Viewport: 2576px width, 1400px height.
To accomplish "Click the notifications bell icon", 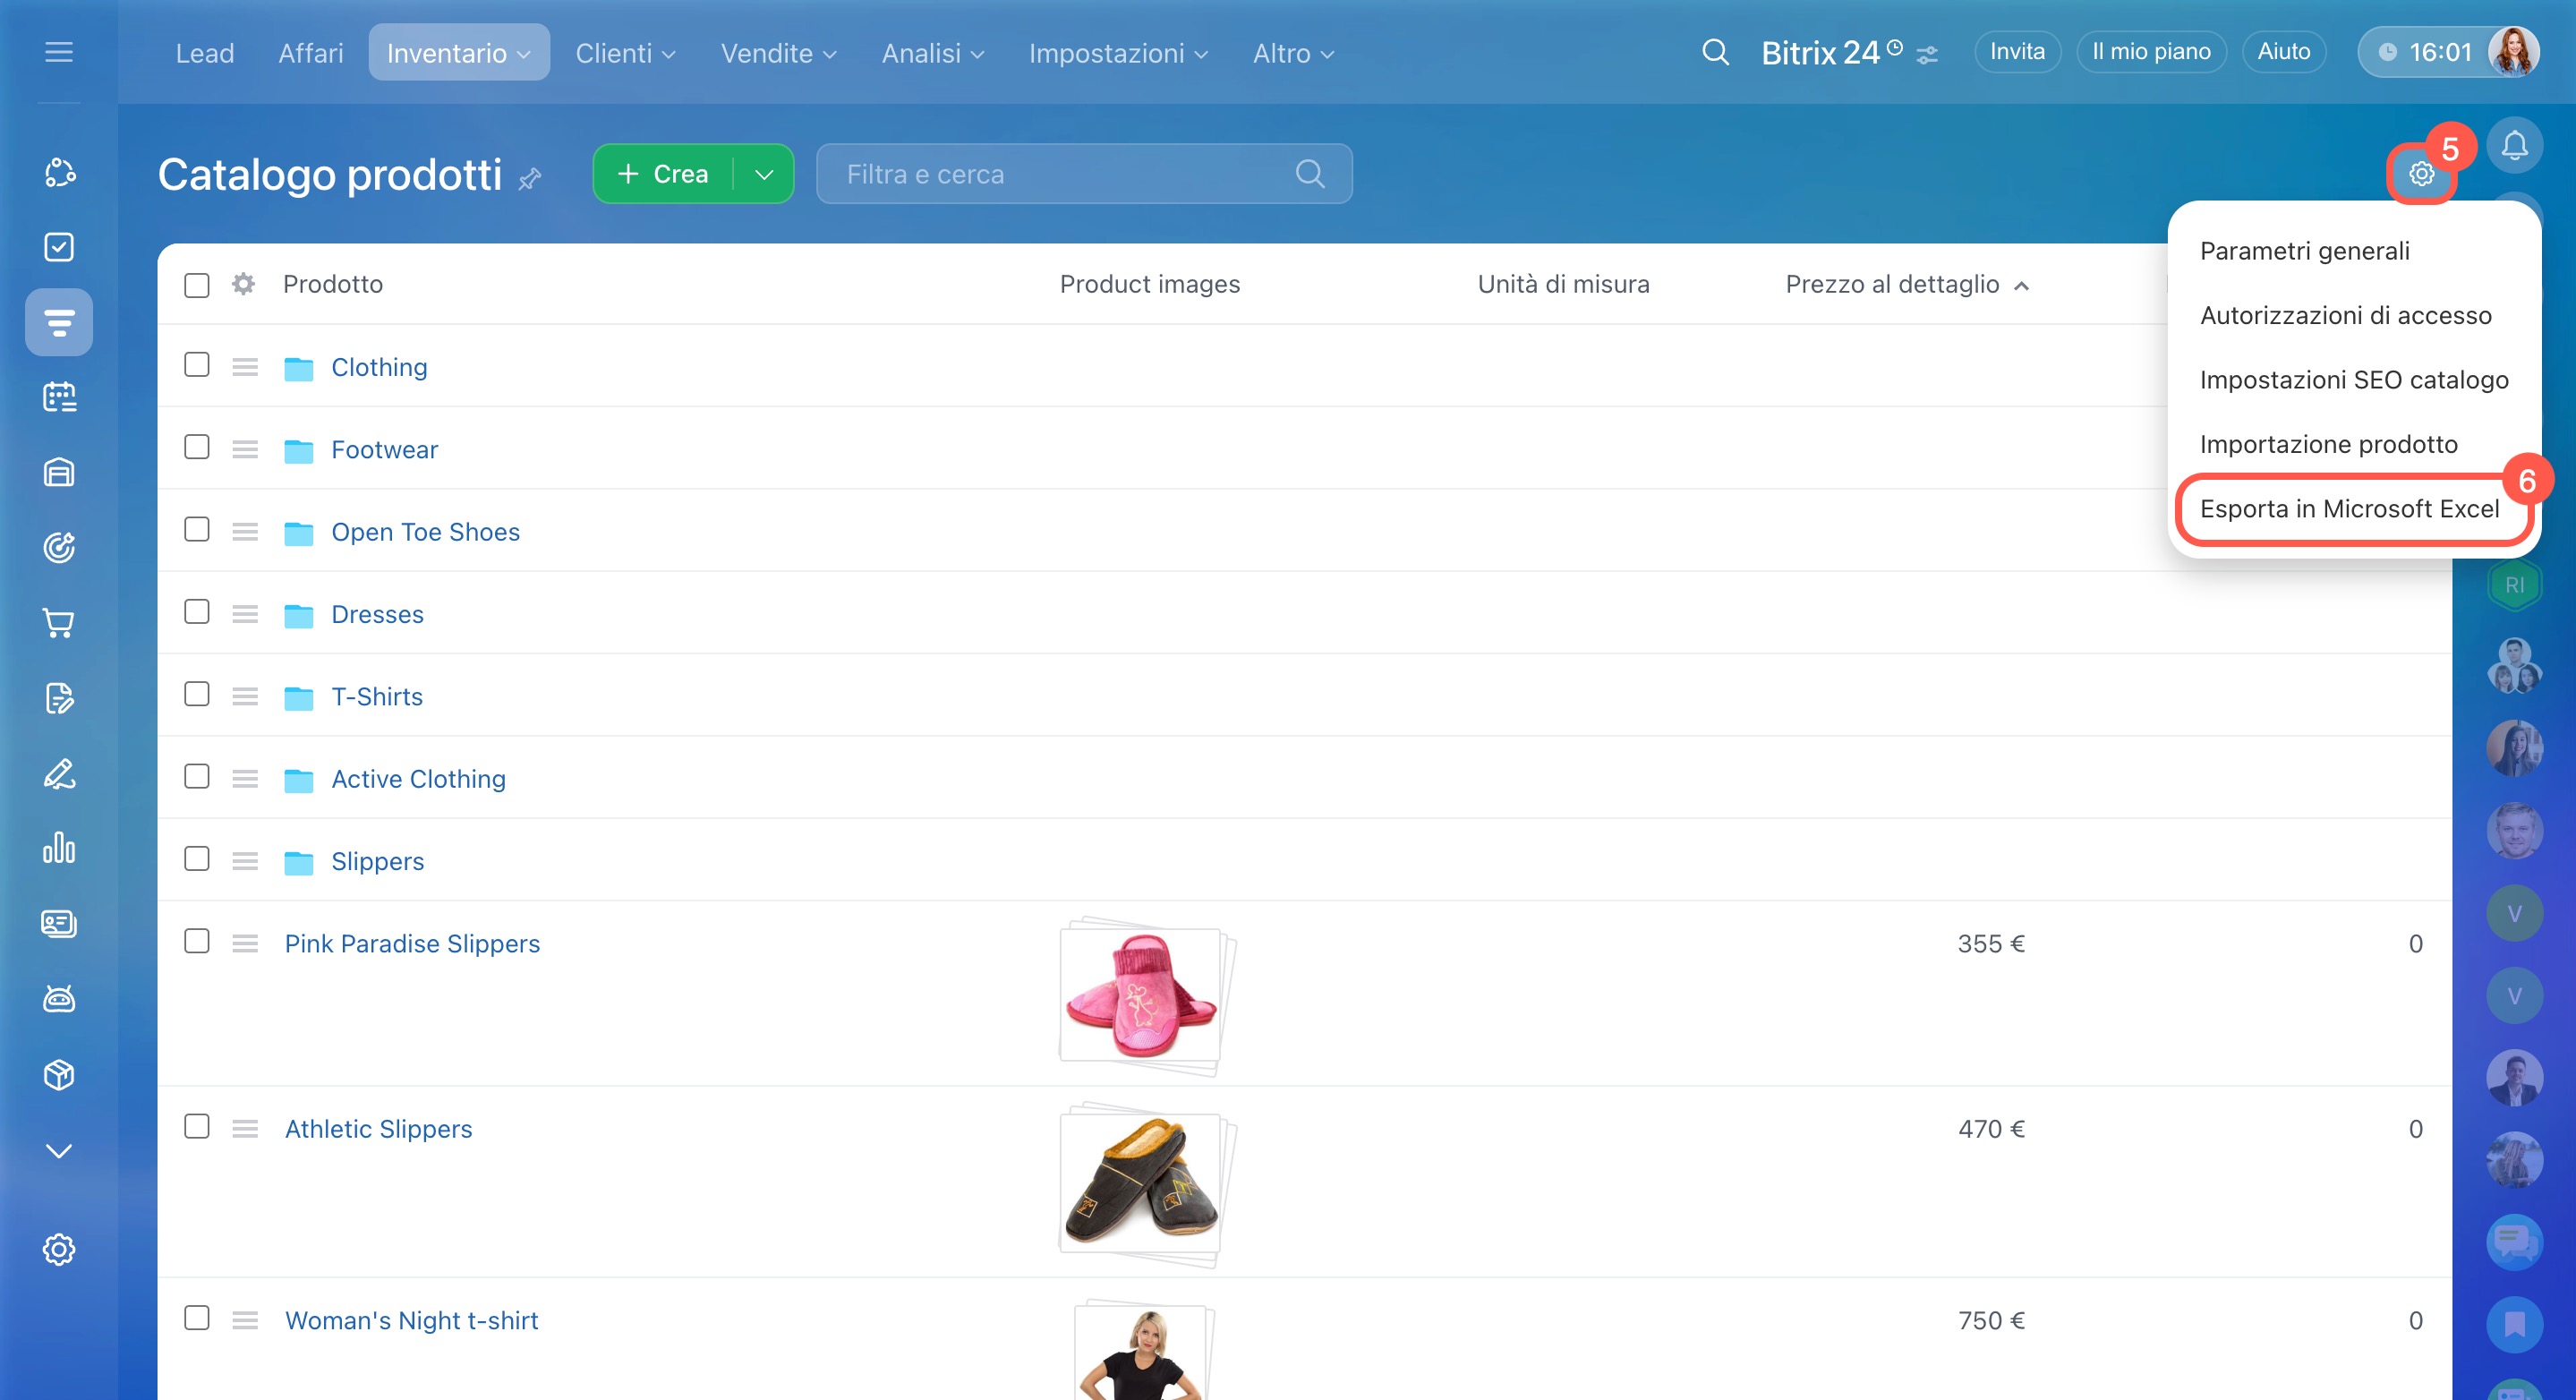I will click(2514, 146).
